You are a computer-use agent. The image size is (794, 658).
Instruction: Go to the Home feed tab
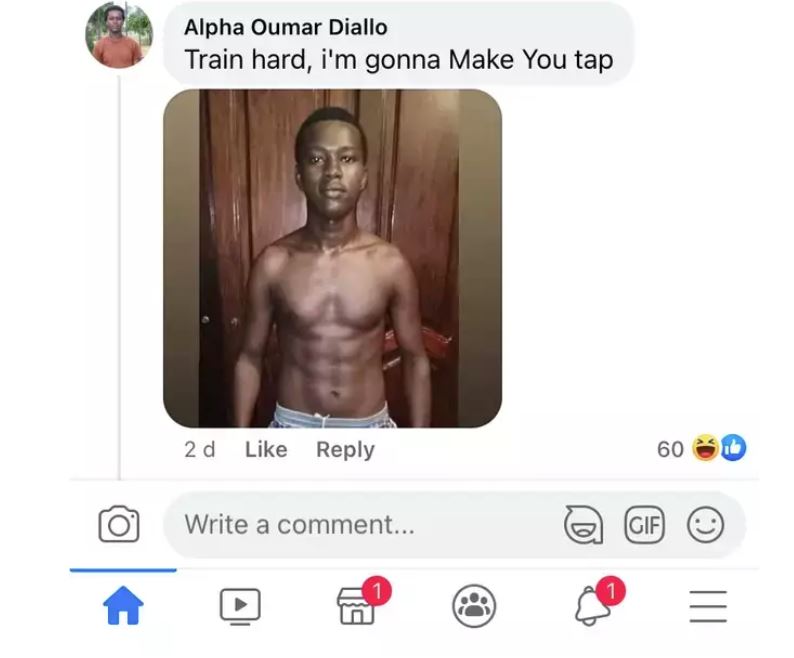pyautogui.click(x=123, y=605)
